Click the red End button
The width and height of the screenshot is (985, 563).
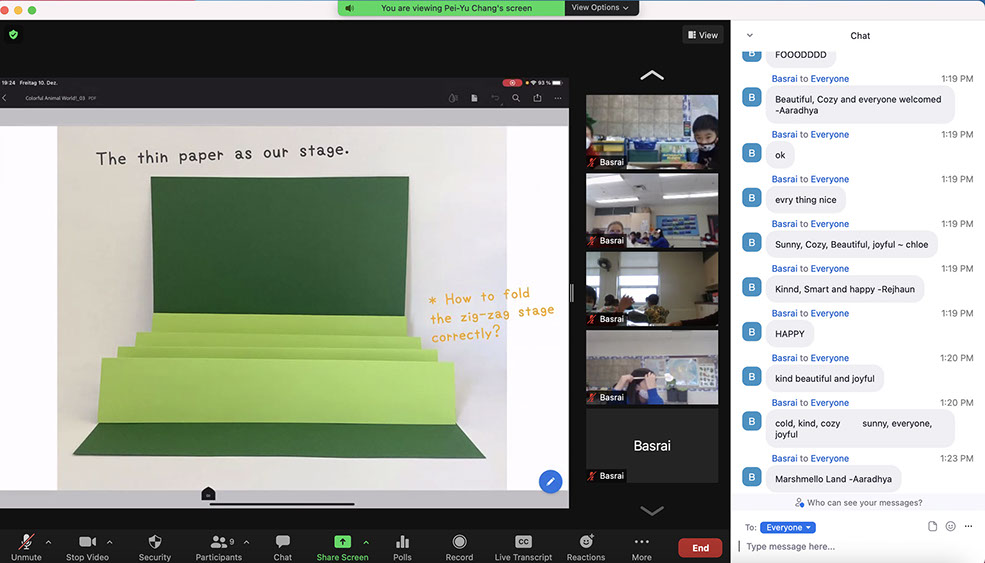(700, 547)
